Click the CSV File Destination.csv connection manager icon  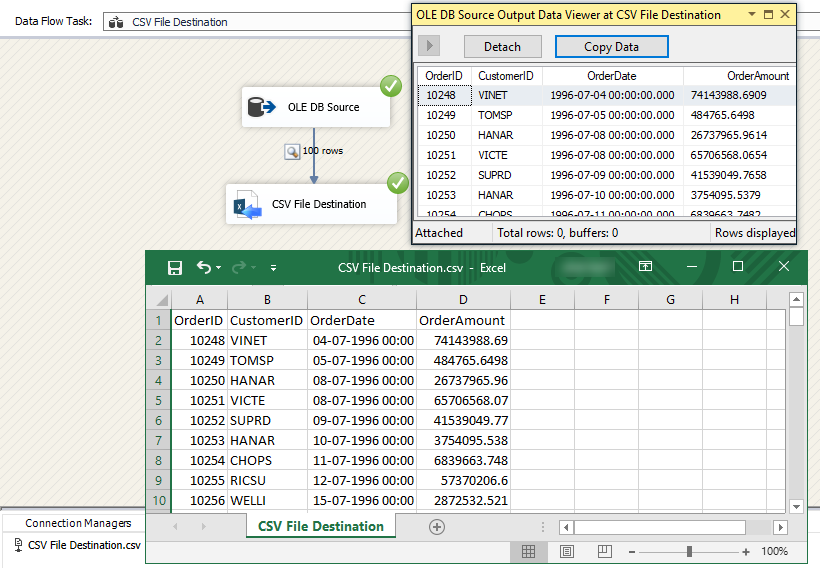tap(18, 544)
